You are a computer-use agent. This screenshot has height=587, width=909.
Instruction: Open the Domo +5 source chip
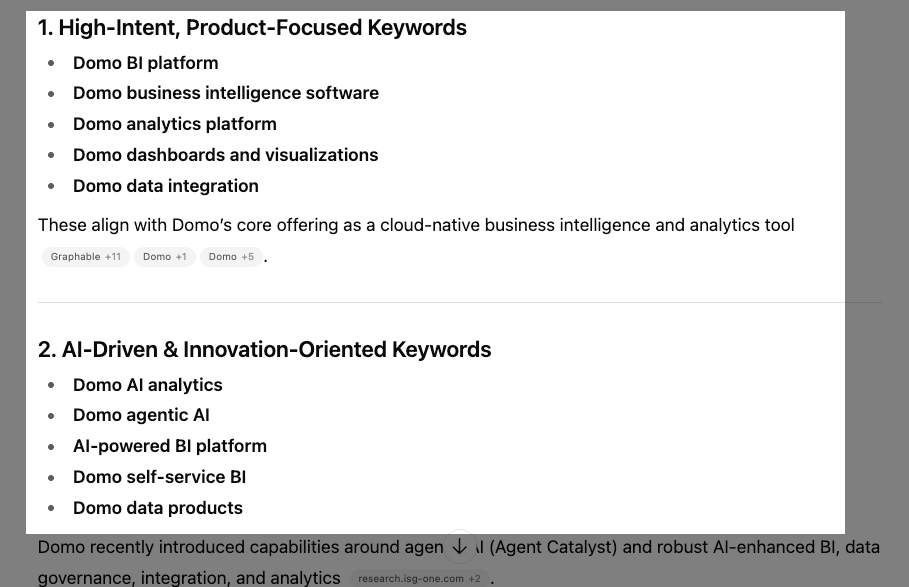[x=232, y=257]
